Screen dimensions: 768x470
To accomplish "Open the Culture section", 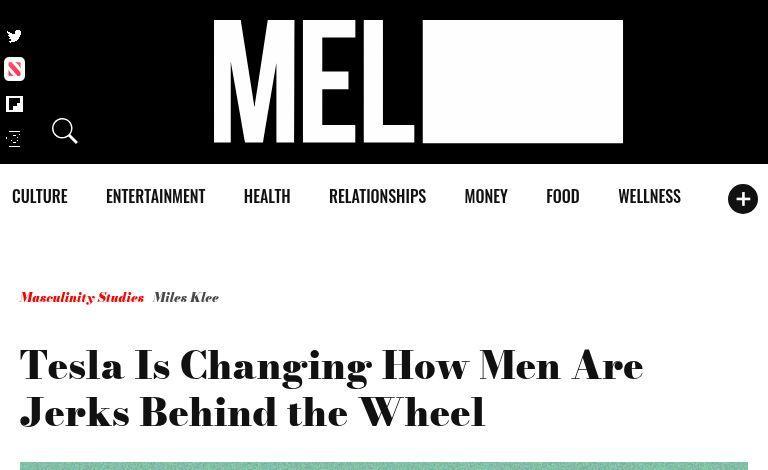I will [40, 197].
